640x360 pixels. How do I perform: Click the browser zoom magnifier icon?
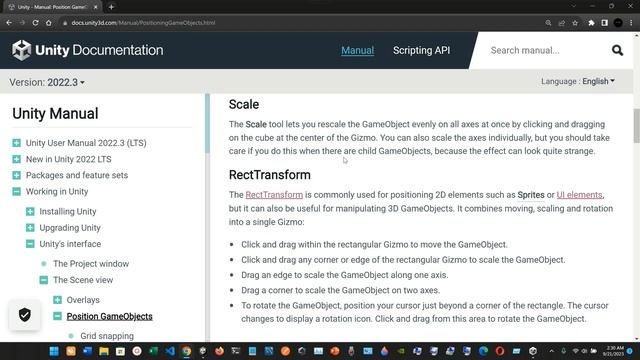[x=548, y=23]
